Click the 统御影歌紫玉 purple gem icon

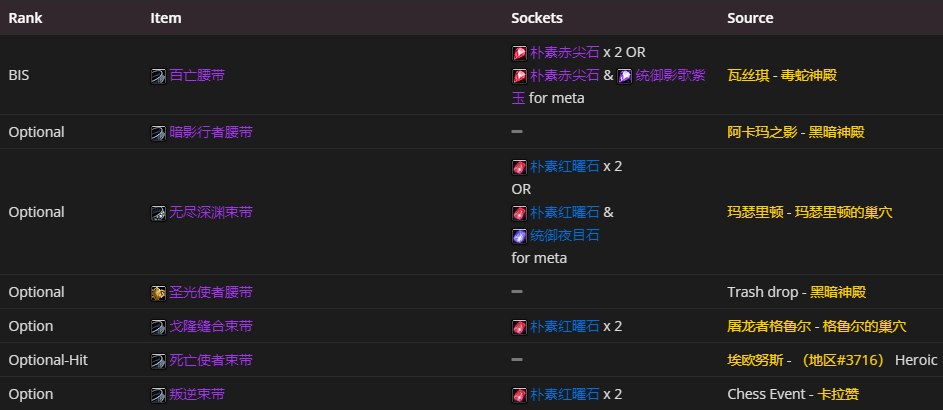pyautogui.click(x=624, y=75)
